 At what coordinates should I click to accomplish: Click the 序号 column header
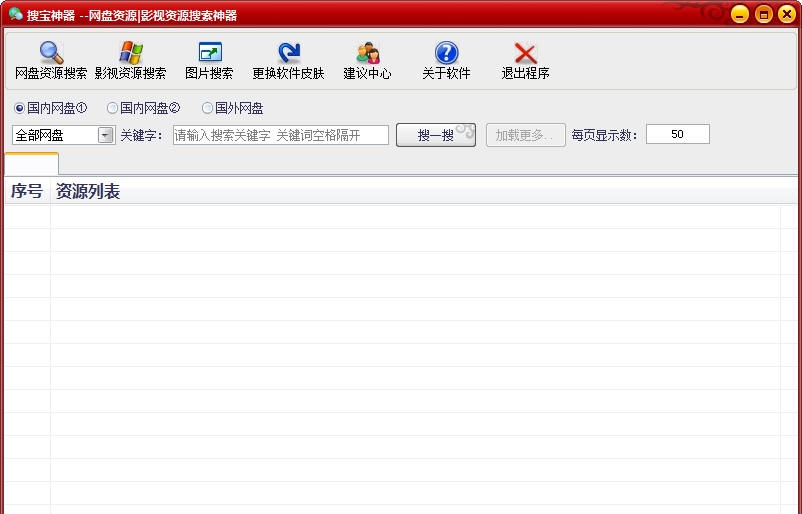tap(27, 191)
